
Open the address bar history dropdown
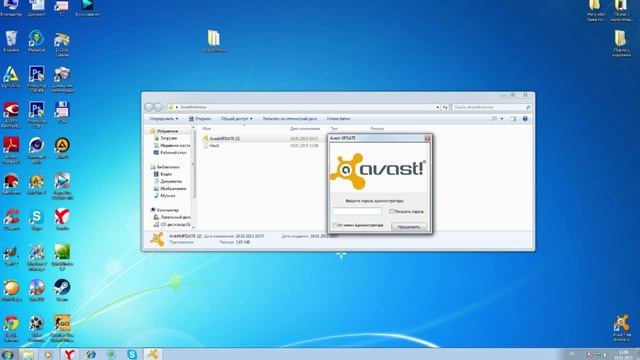(437, 107)
